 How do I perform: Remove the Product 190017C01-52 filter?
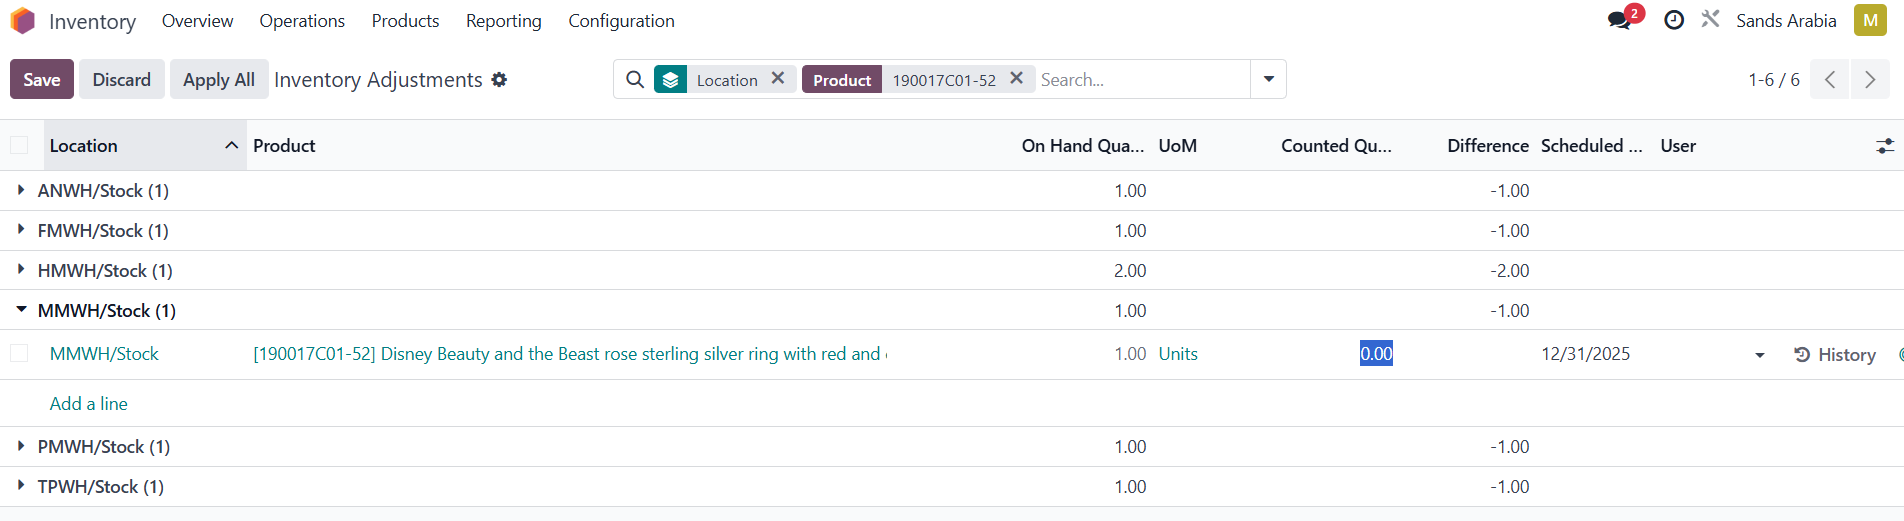click(x=1016, y=78)
